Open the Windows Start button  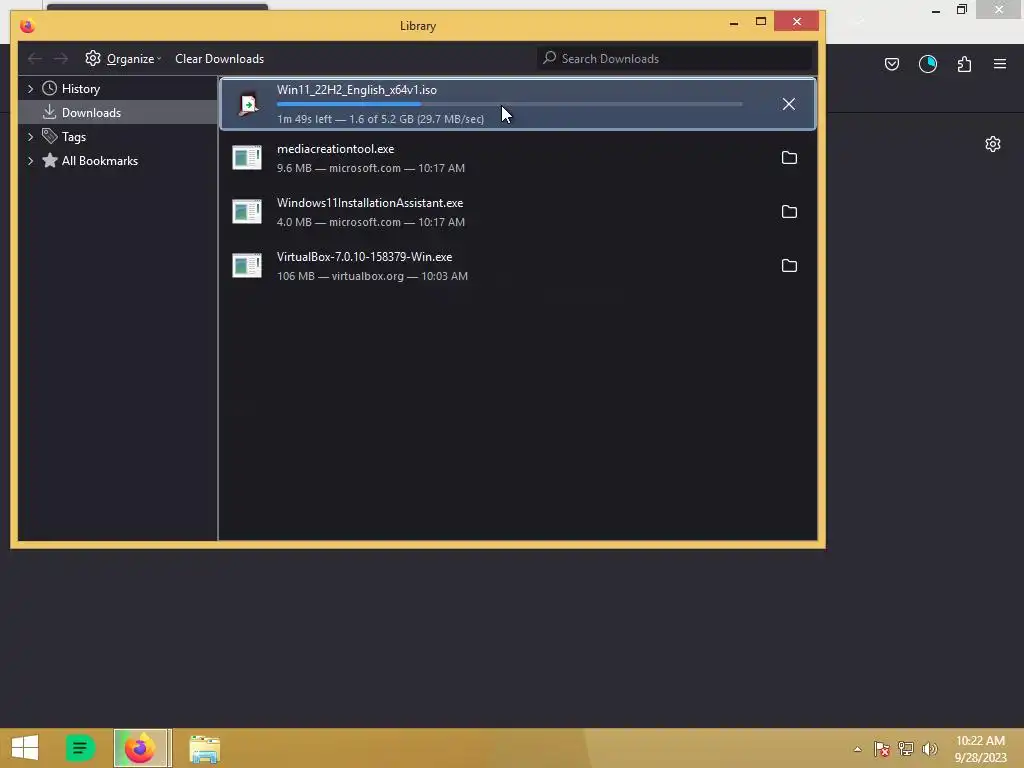pyautogui.click(x=25, y=748)
